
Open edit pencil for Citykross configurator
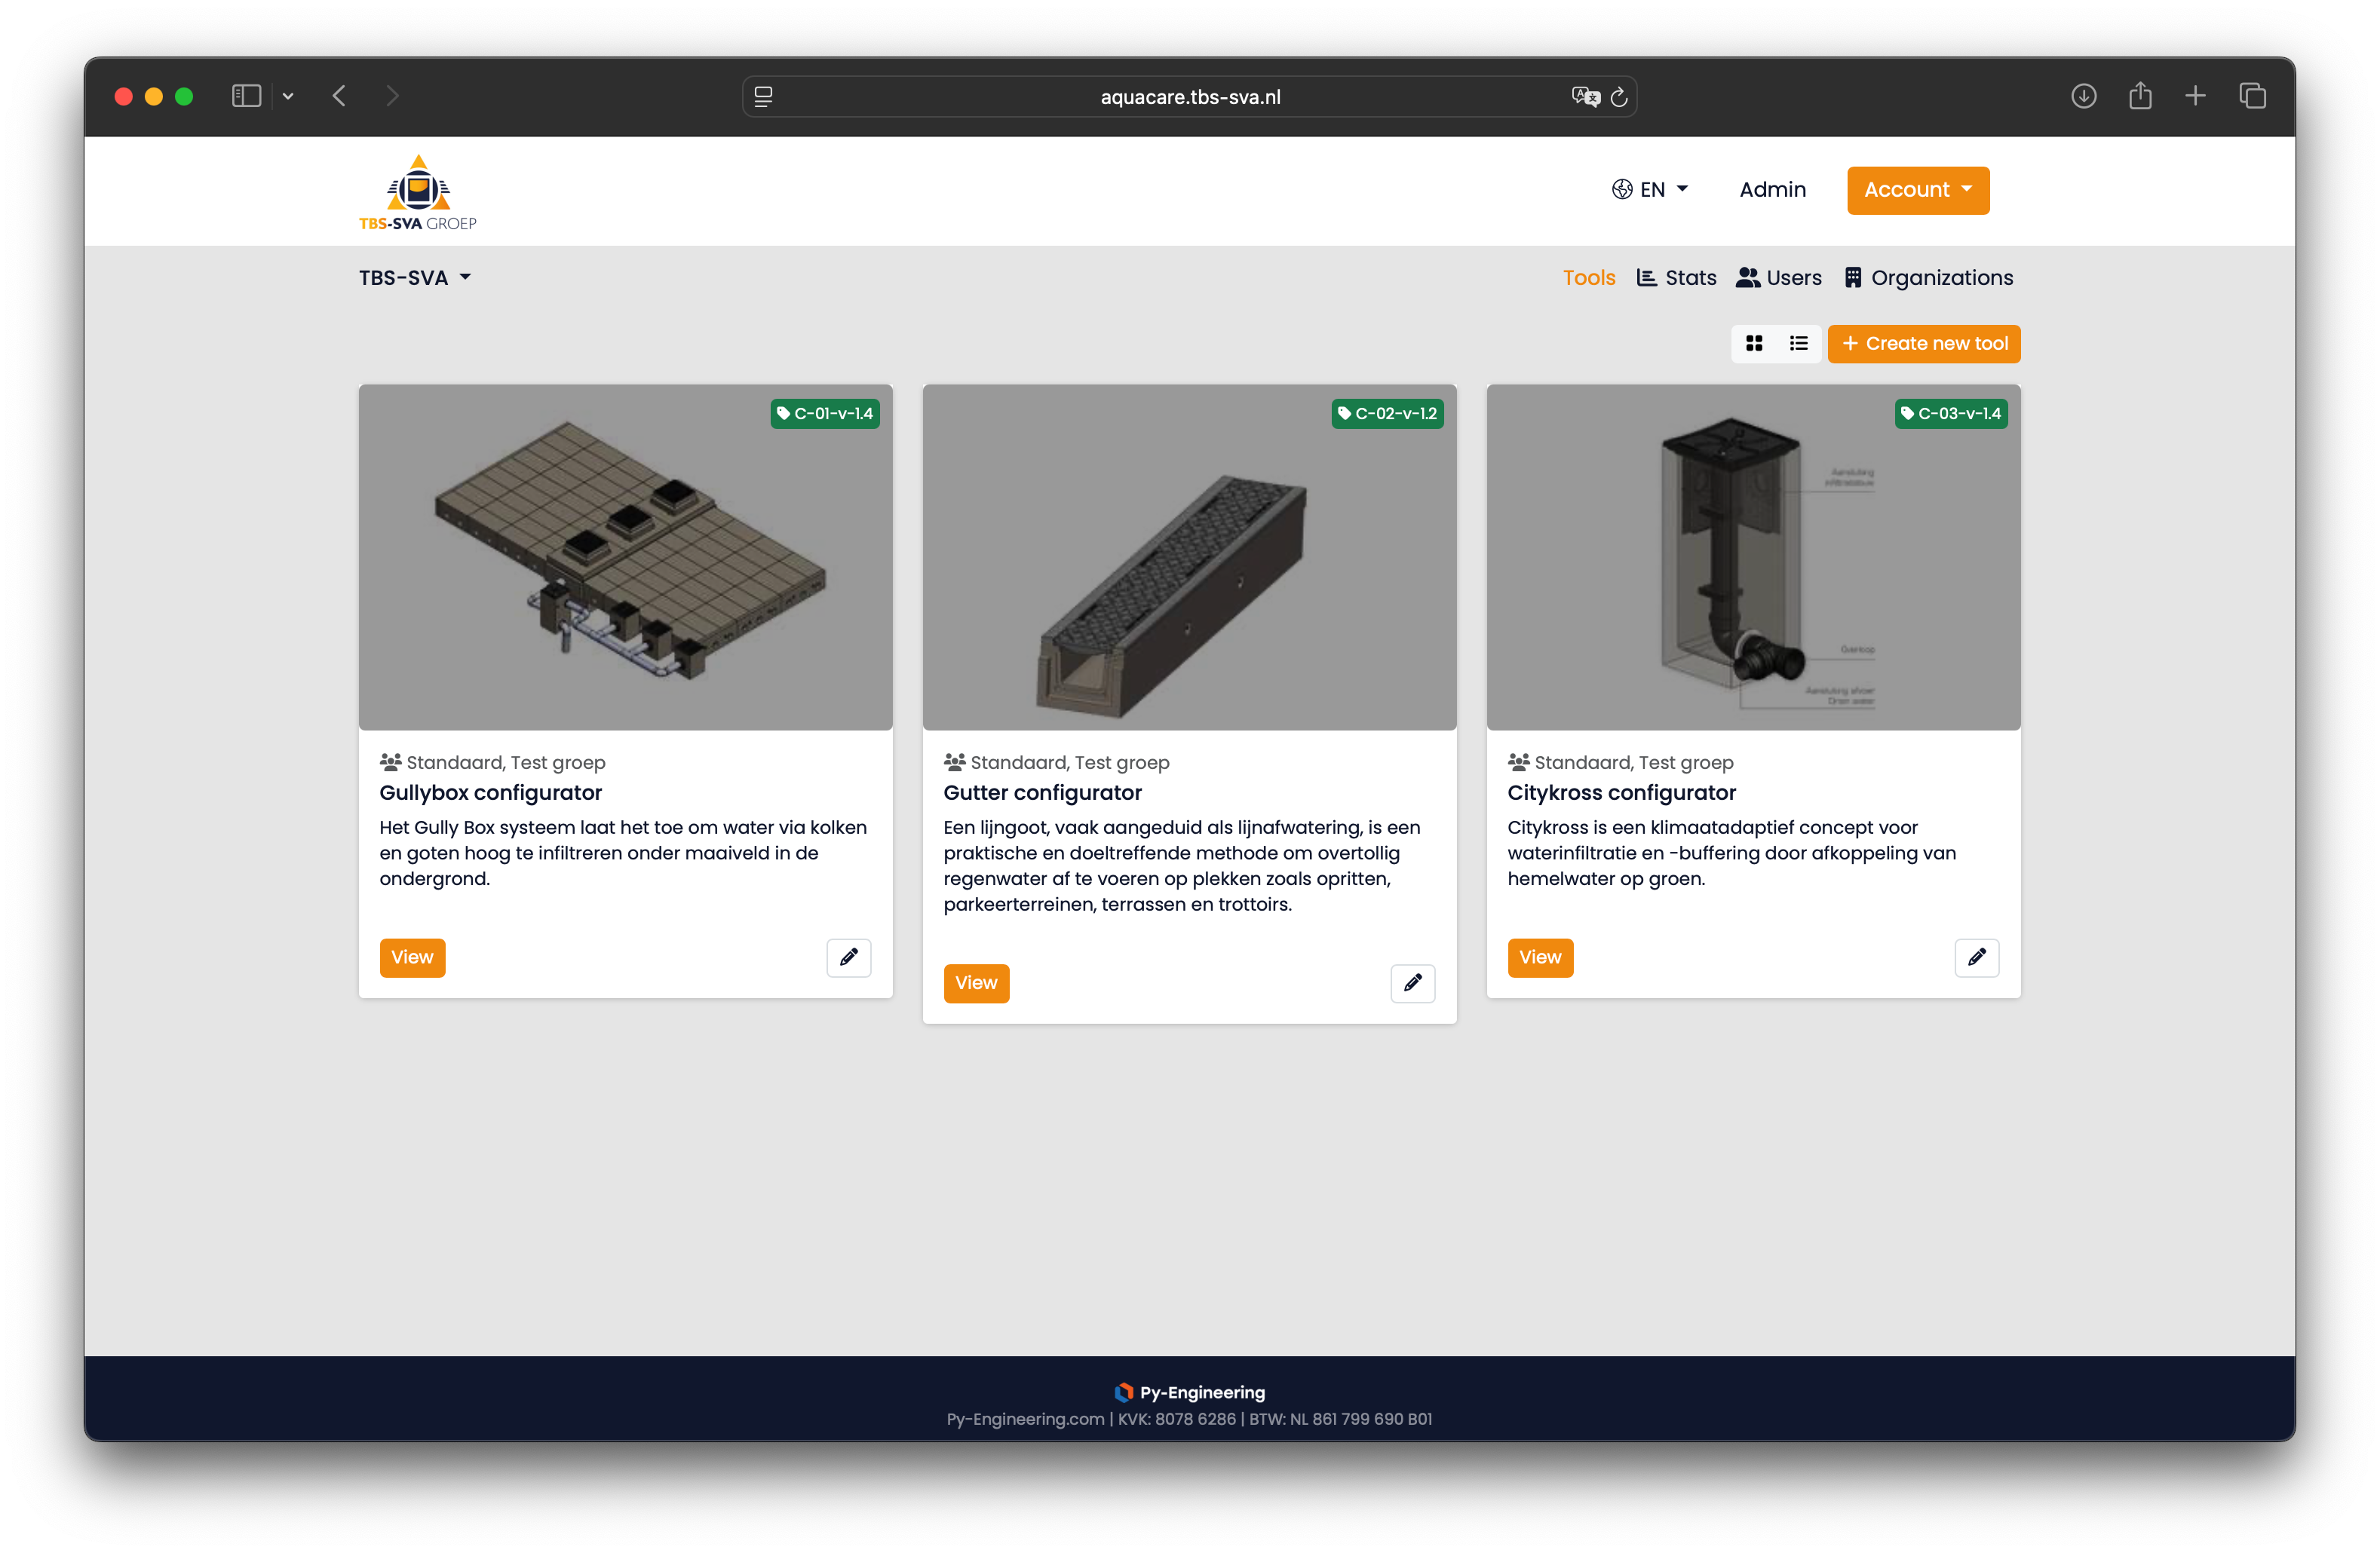tap(1976, 957)
